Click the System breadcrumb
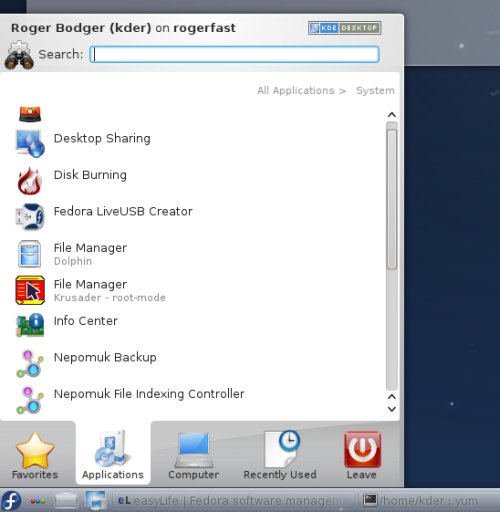The image size is (500, 512). point(375,91)
